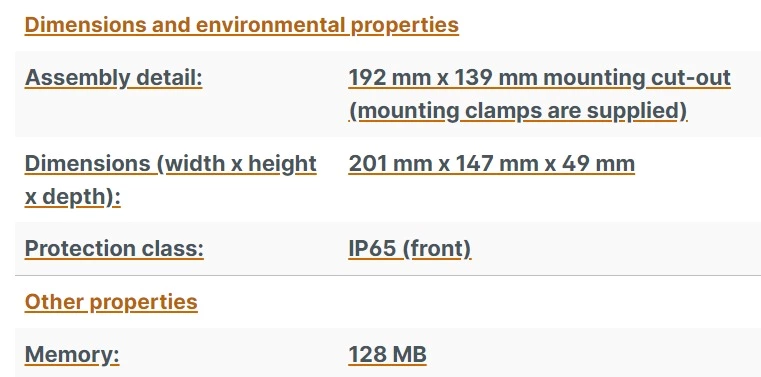Select the 128 MB memory value
The height and width of the screenshot is (377, 761).
(387, 355)
